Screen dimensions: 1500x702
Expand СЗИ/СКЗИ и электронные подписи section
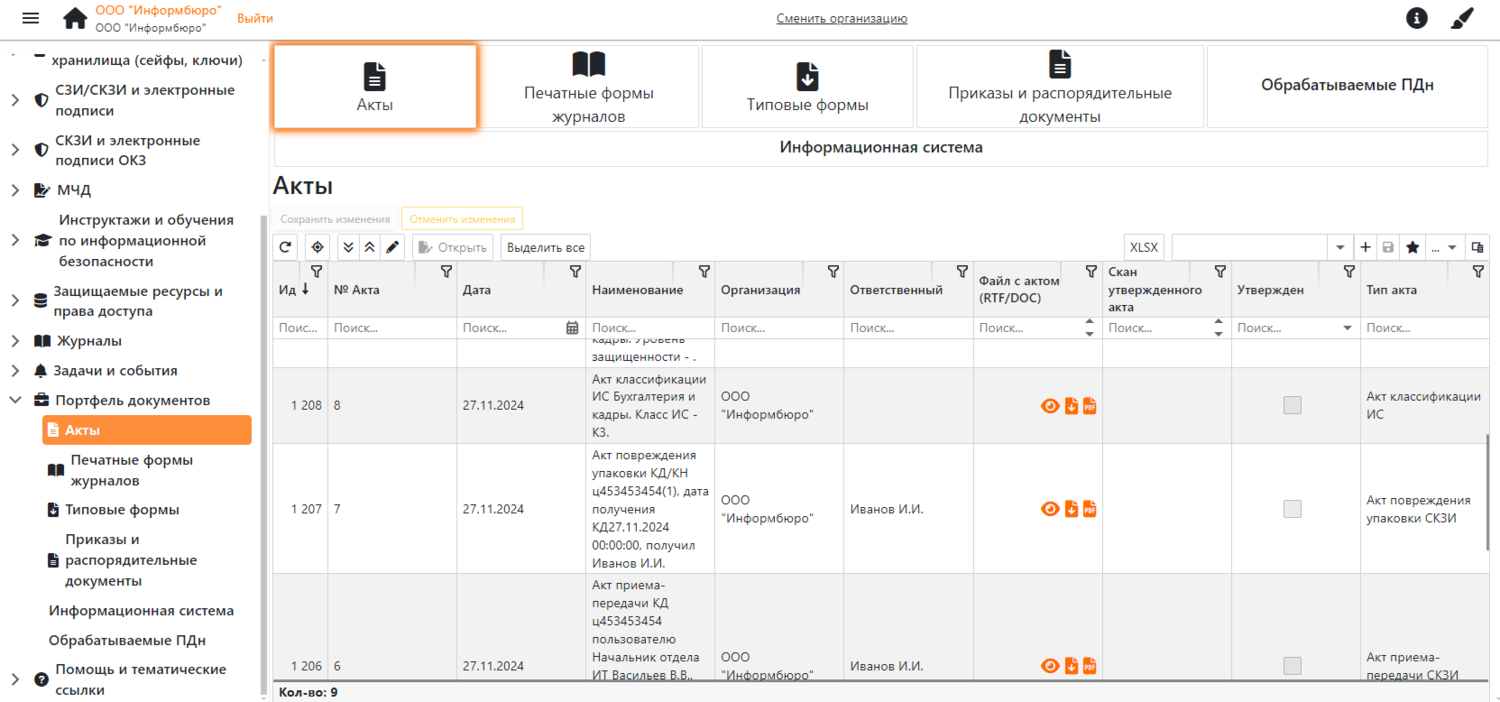tap(15, 100)
